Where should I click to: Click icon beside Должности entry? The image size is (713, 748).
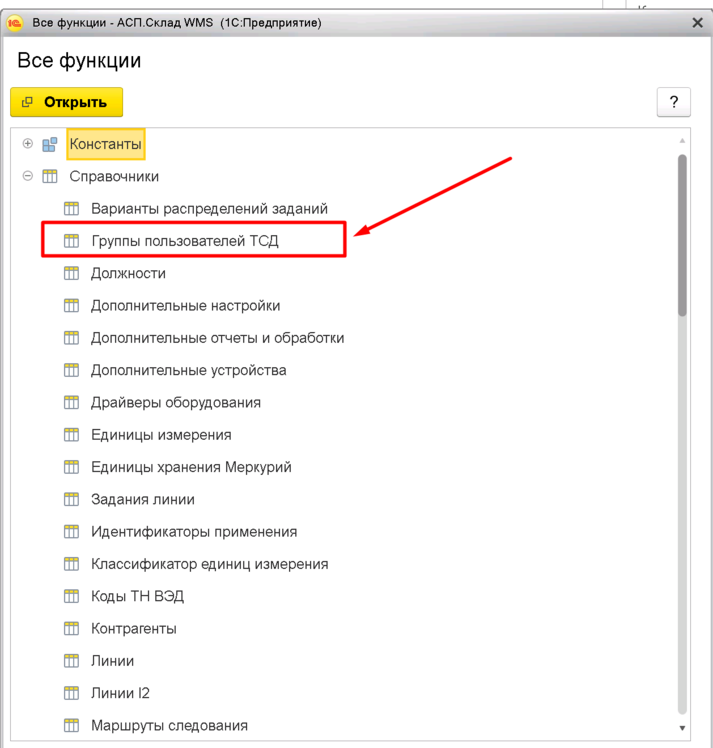71,273
